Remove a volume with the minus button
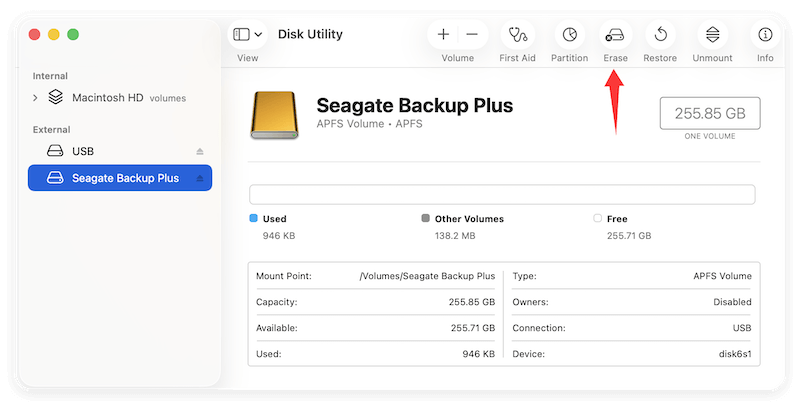The width and height of the screenshot is (800, 405). tap(472, 35)
